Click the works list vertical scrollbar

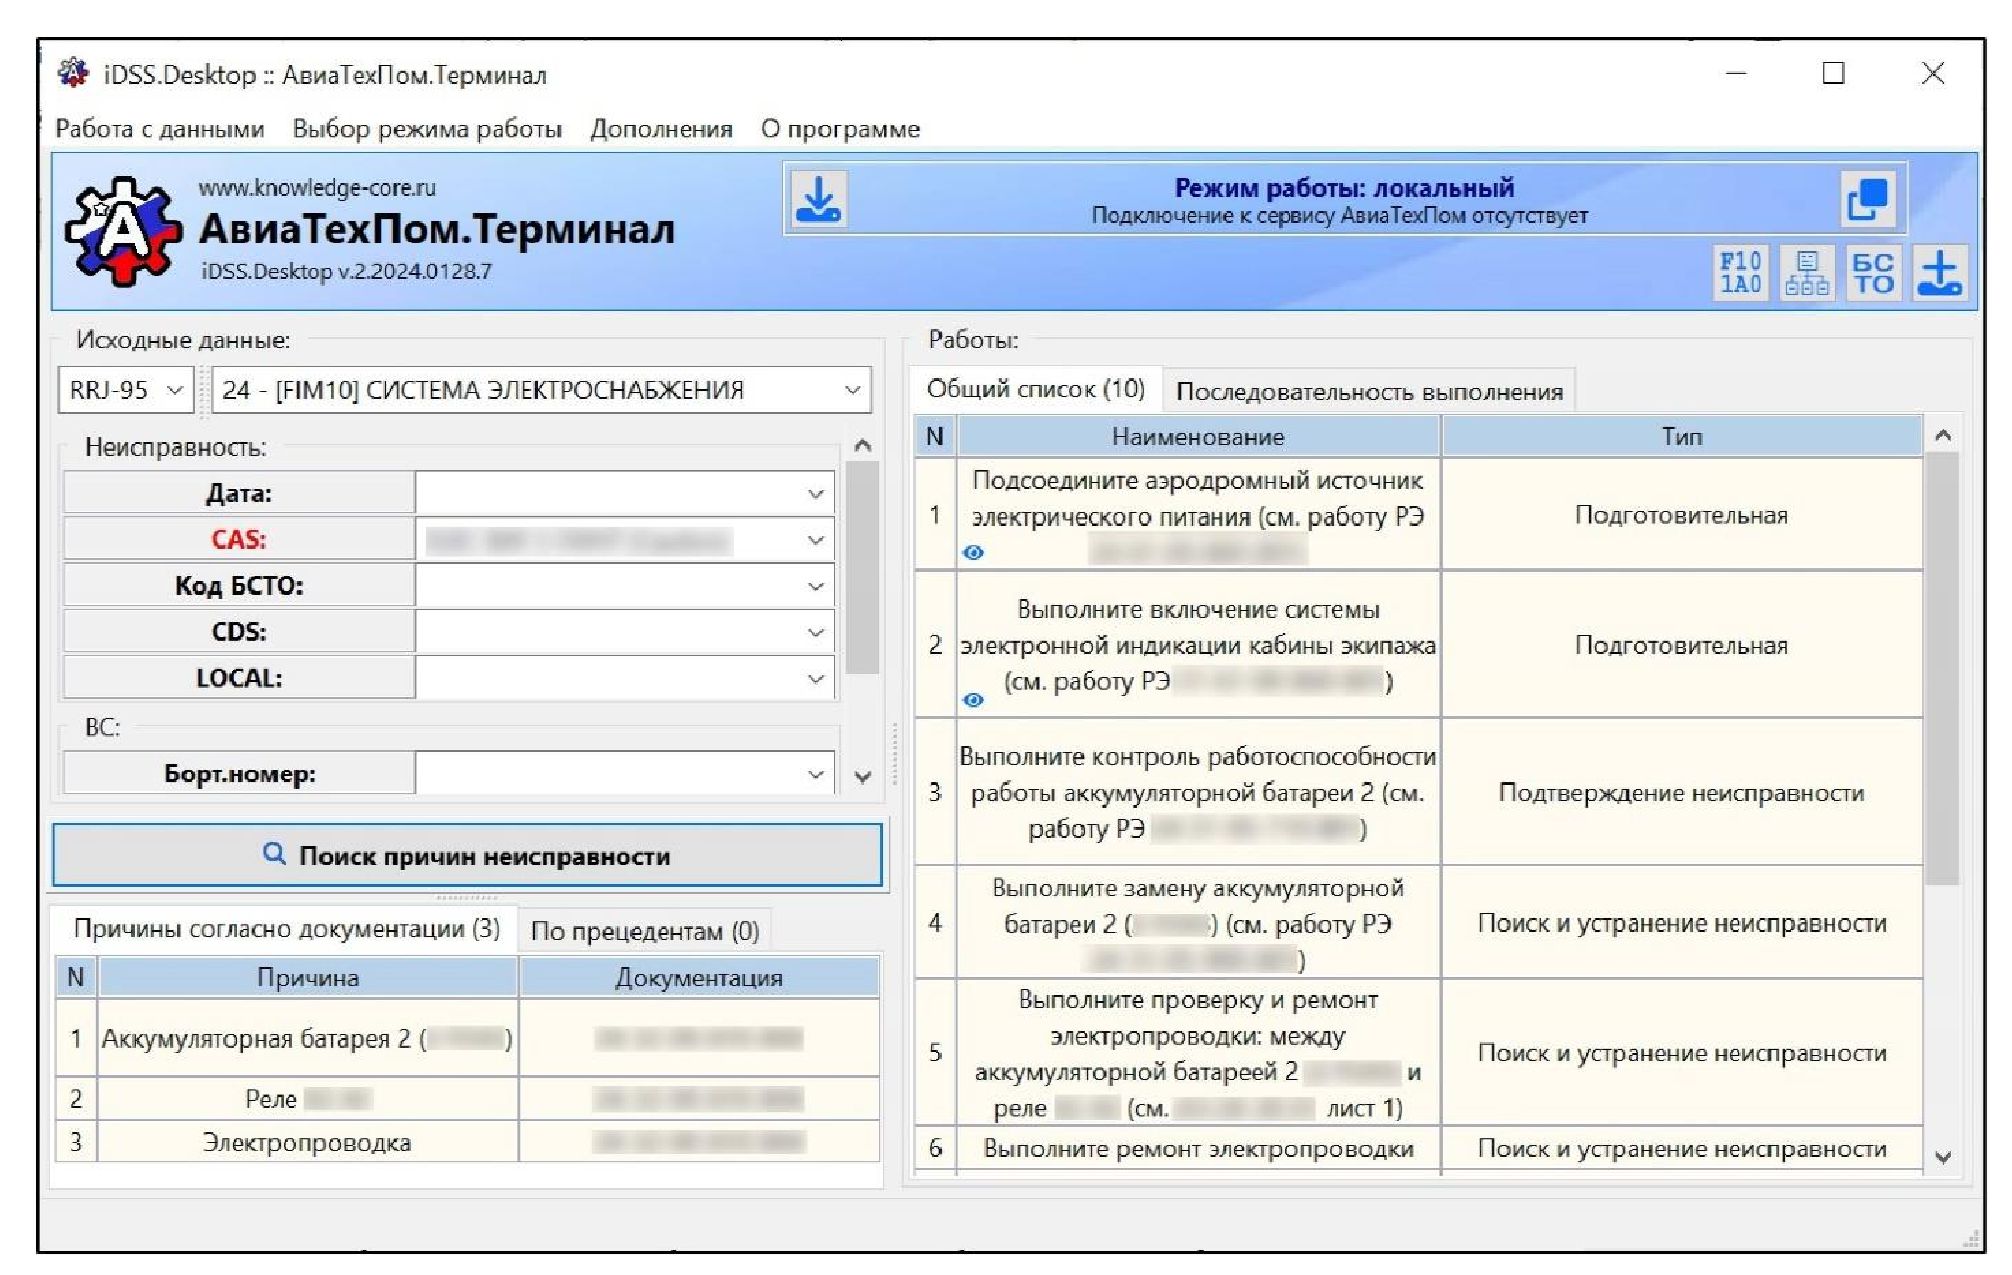point(1941,670)
